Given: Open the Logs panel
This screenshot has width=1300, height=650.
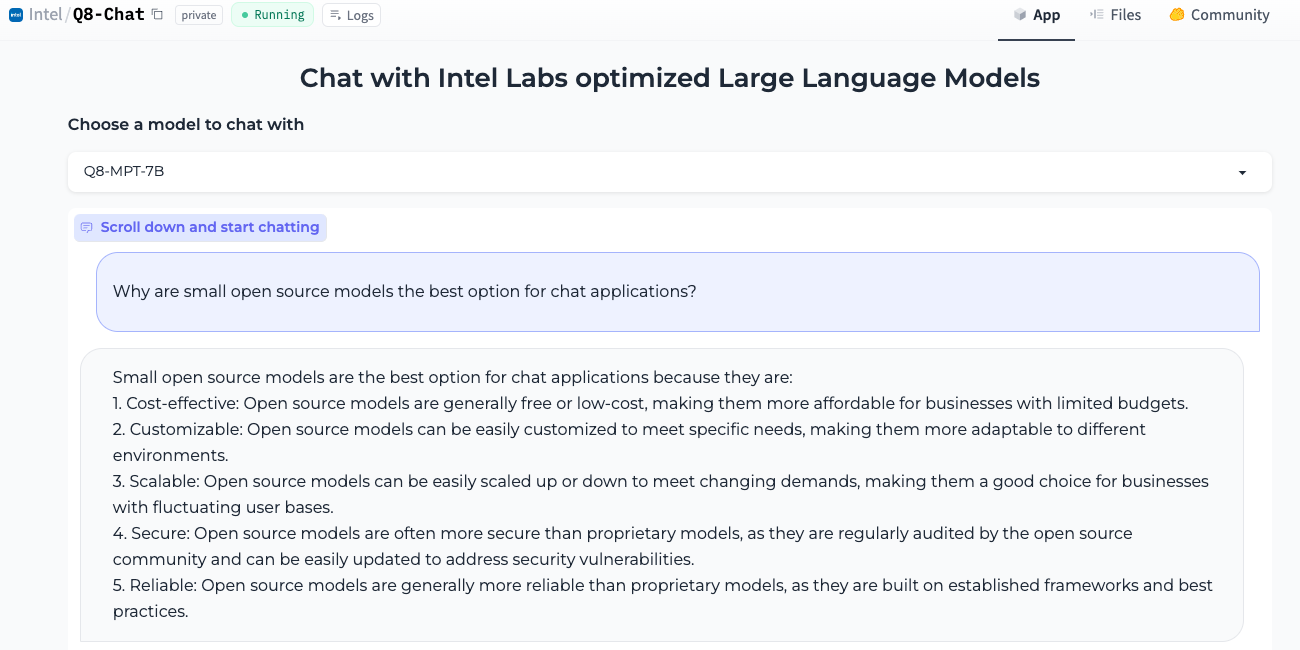Looking at the screenshot, I should (x=351, y=15).
